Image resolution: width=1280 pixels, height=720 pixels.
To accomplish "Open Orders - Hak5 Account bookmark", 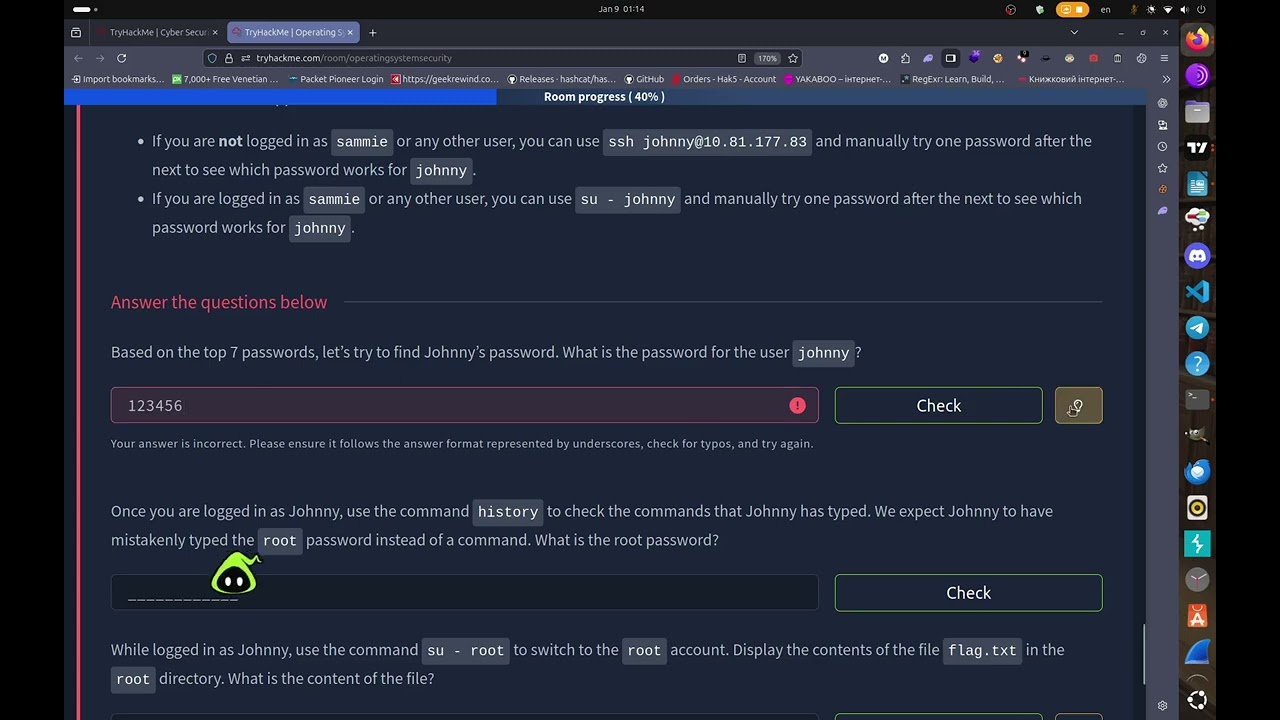I will click(723, 79).
